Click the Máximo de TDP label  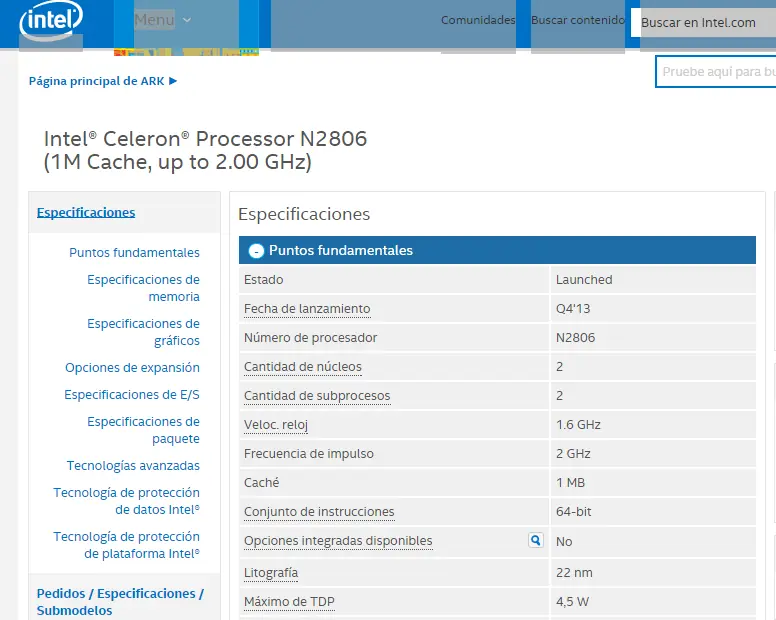pos(289,602)
